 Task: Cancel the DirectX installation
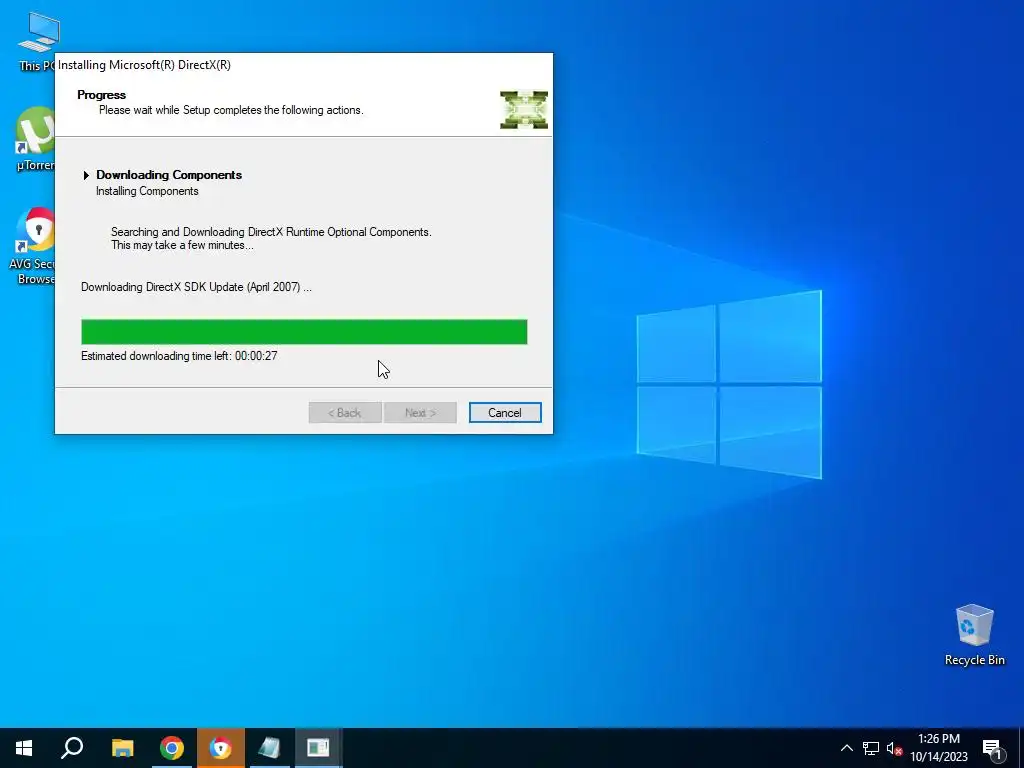pyautogui.click(x=505, y=413)
